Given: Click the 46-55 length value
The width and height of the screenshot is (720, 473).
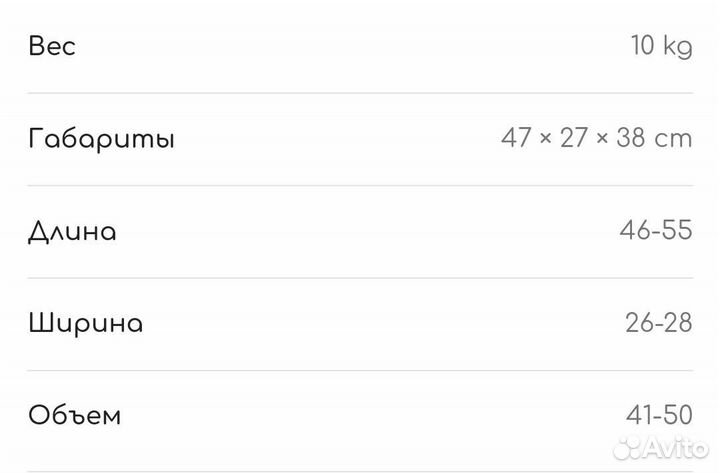Looking at the screenshot, I should click(x=655, y=232).
